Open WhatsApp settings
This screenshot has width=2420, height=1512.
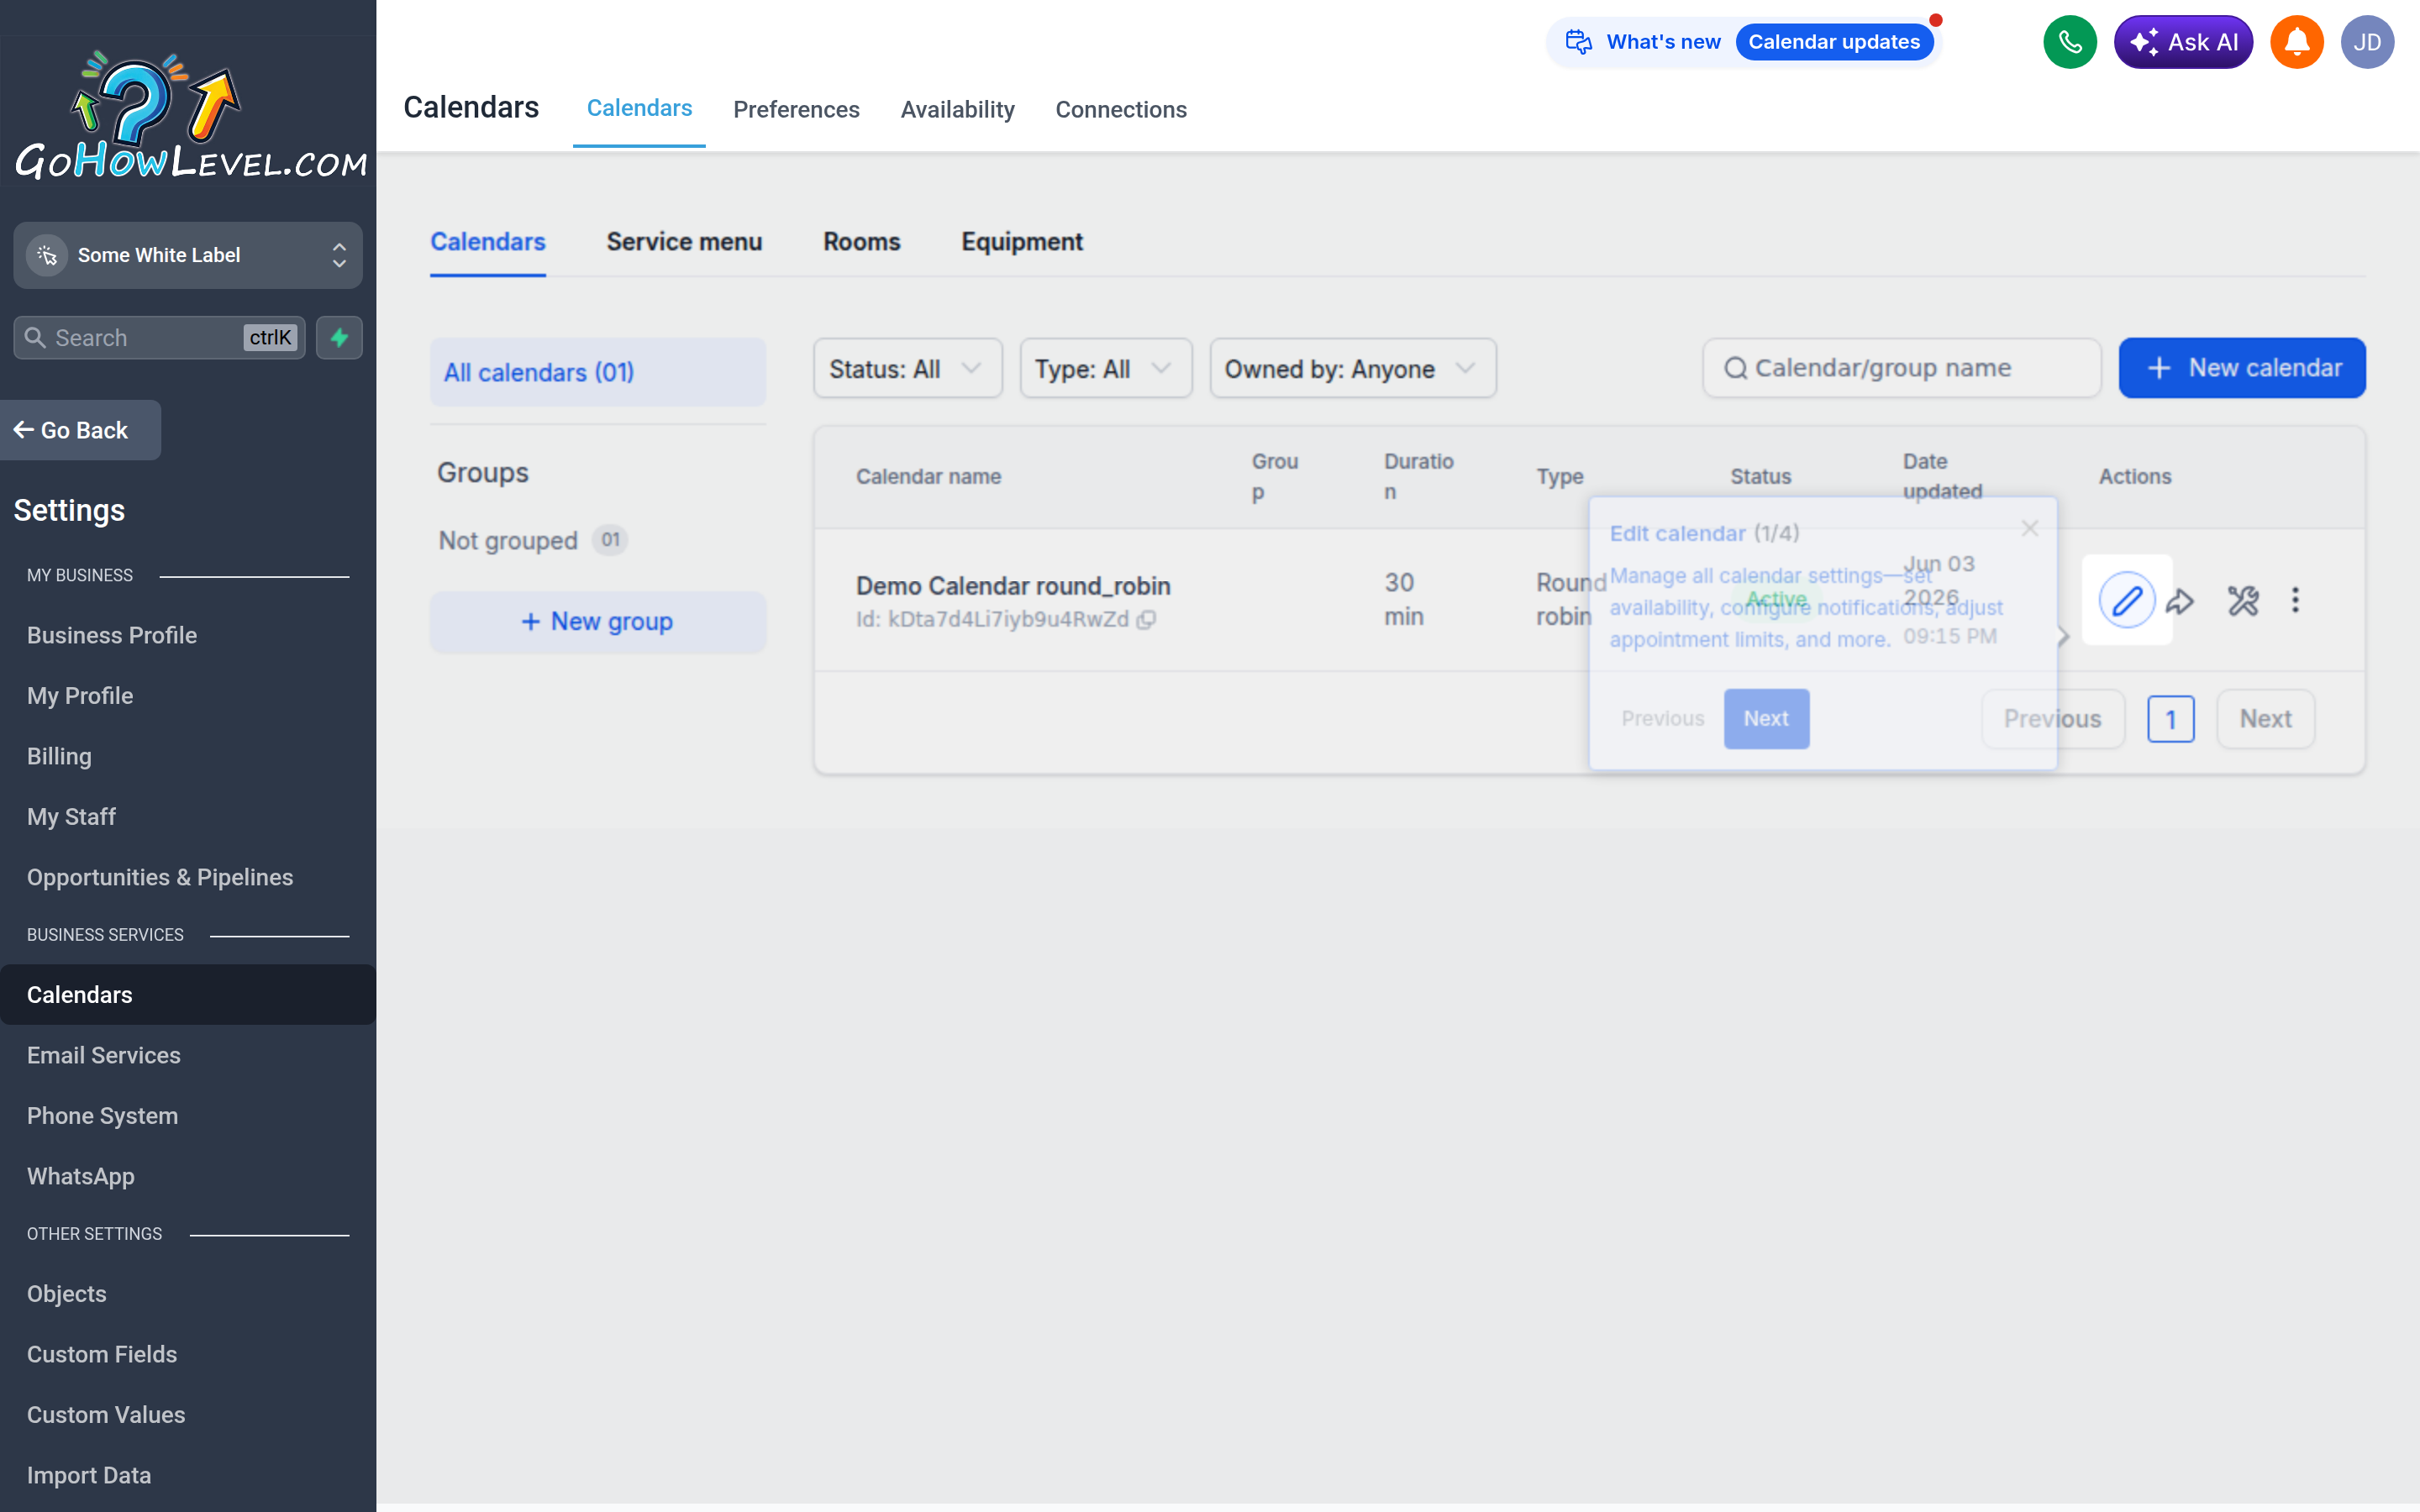[80, 1176]
